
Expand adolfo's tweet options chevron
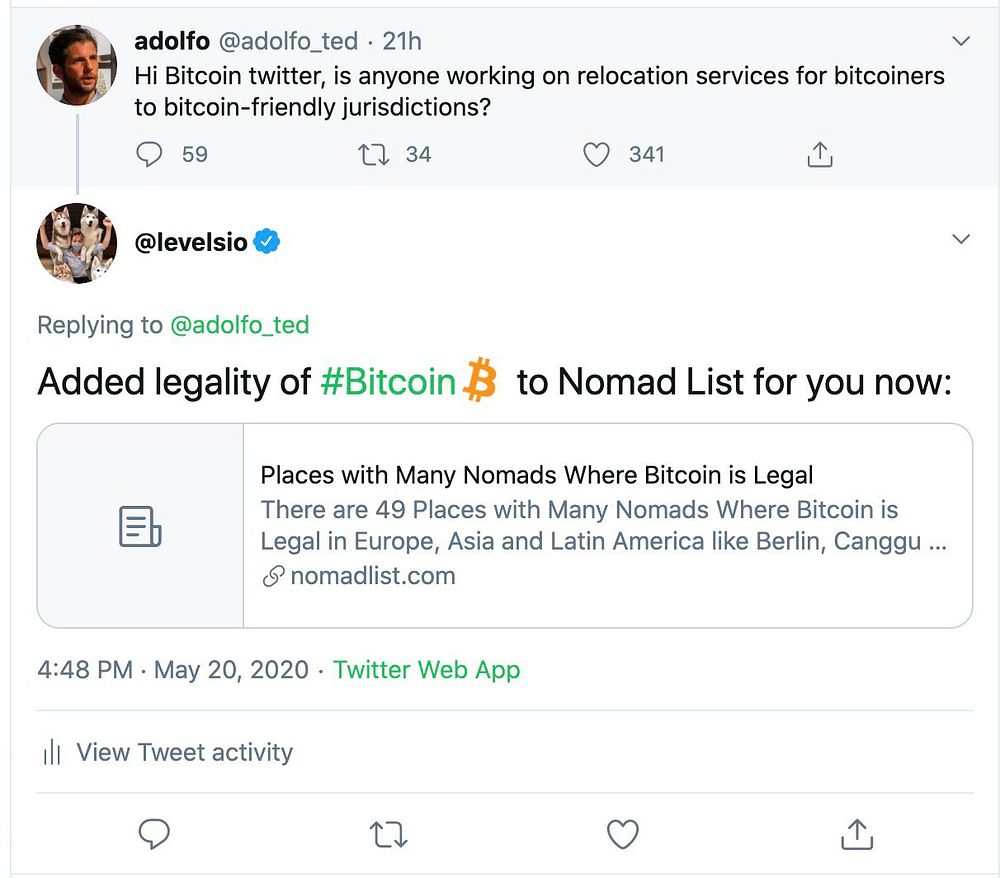coord(960,42)
